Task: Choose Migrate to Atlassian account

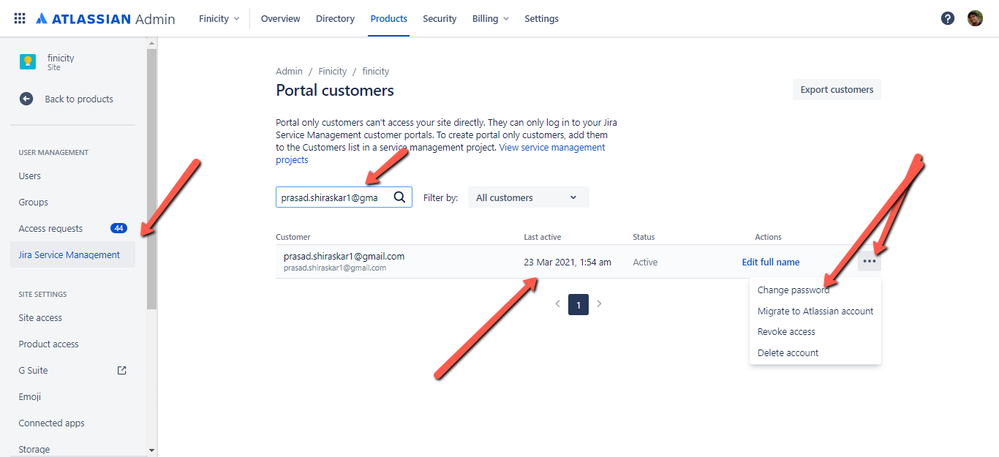Action: (815, 311)
